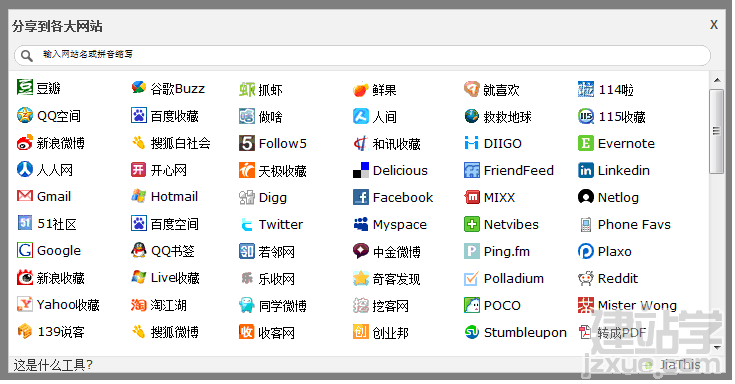The height and width of the screenshot is (384, 735).
Task: Focus the site name search field
Action: click(362, 55)
